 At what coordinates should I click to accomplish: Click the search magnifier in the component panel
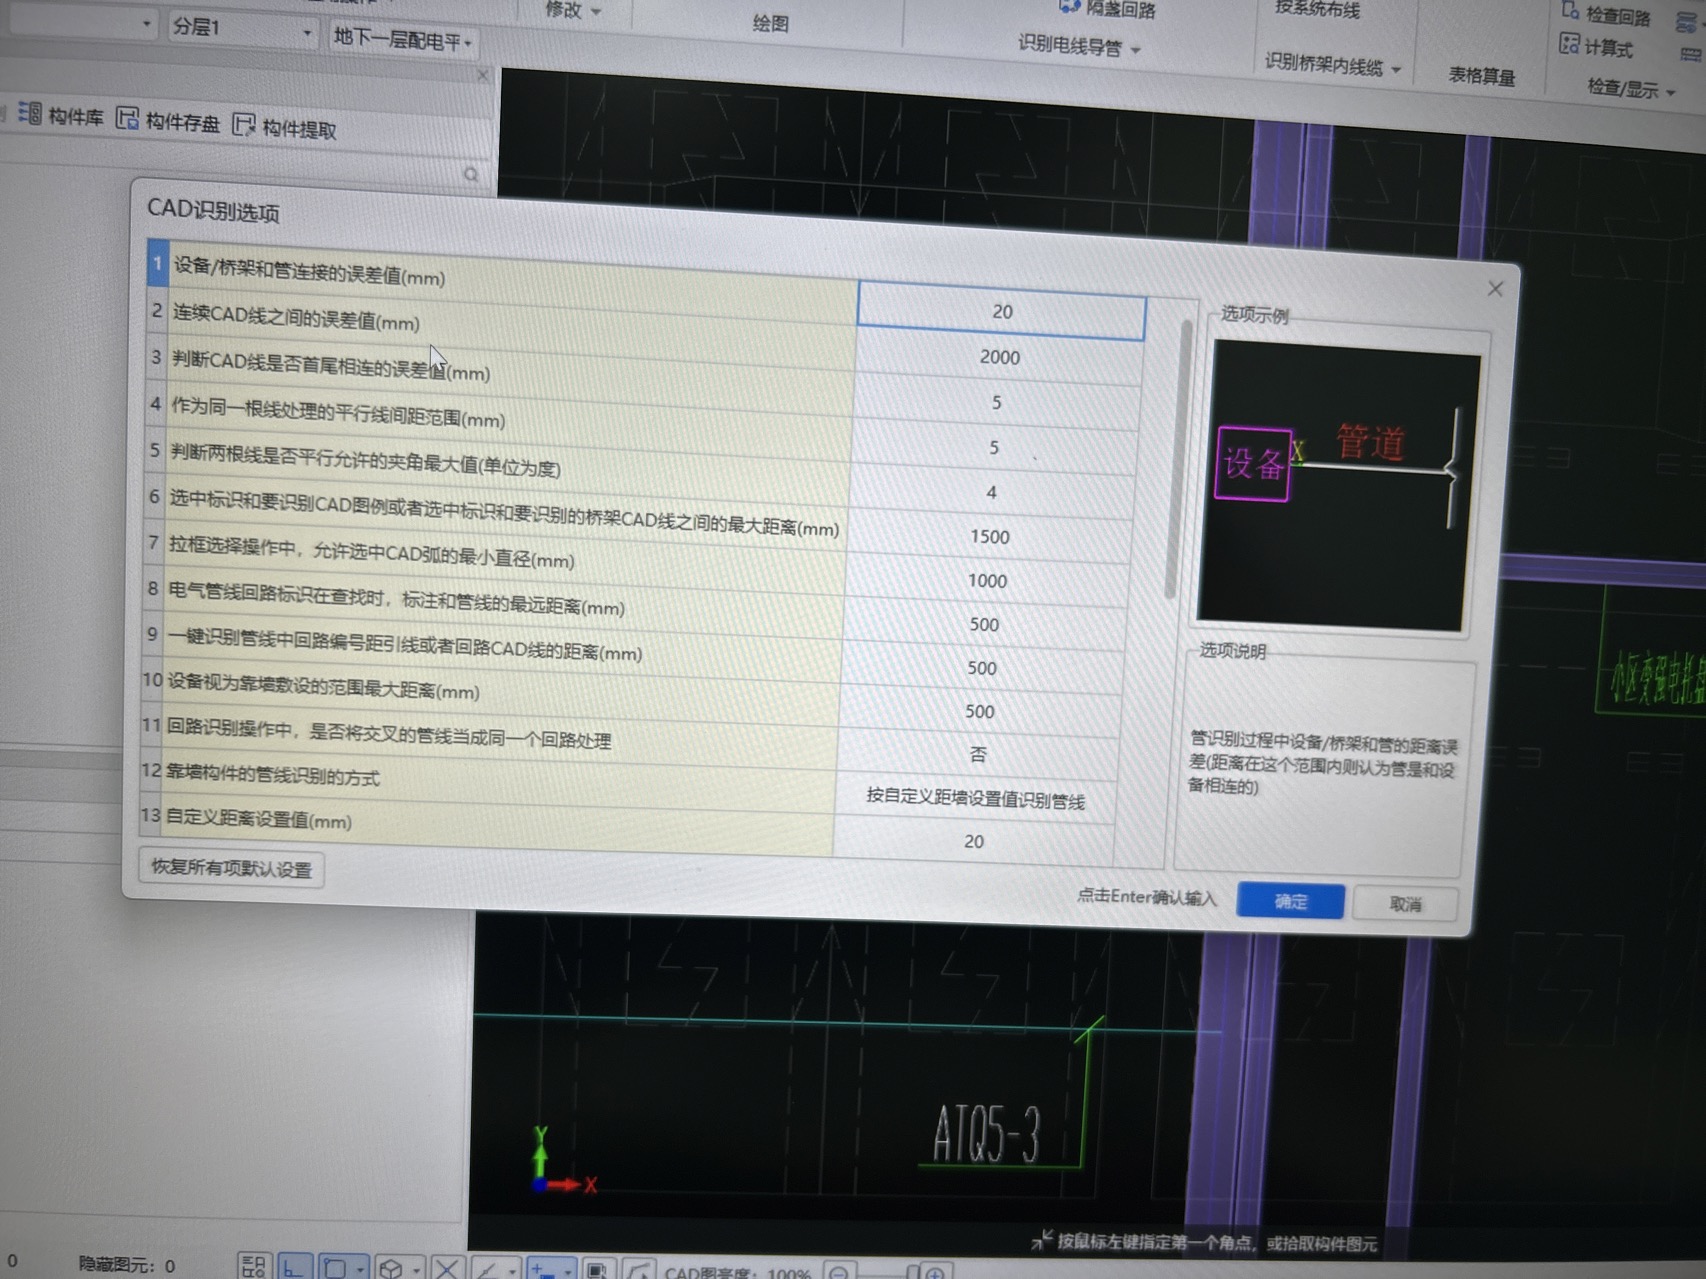(471, 175)
